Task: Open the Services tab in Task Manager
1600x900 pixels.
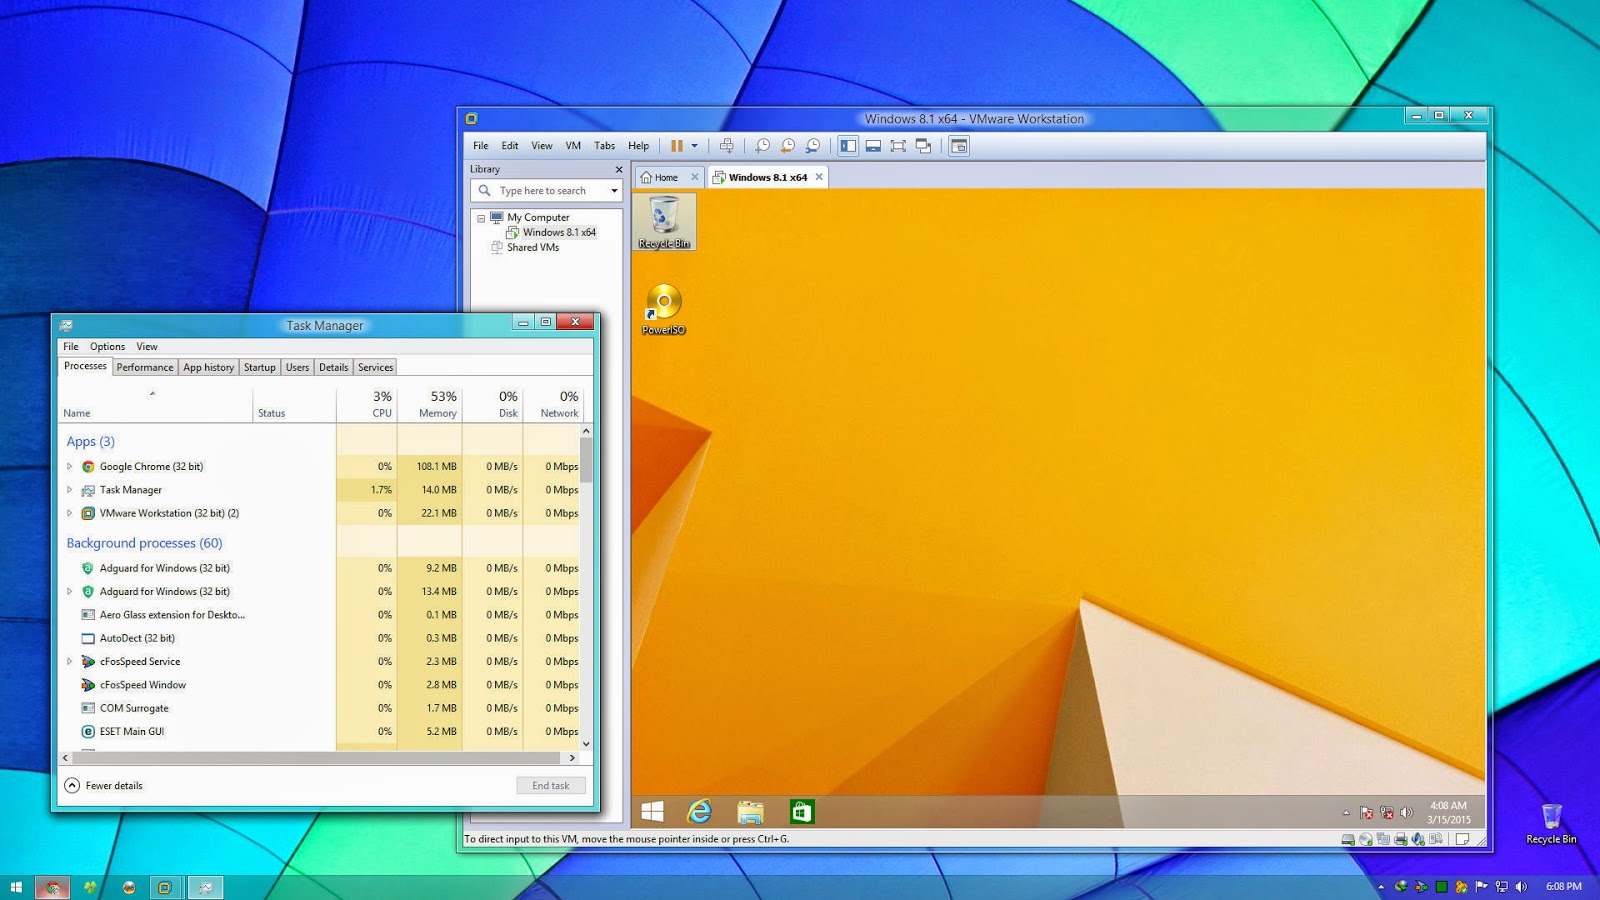Action: 376,368
